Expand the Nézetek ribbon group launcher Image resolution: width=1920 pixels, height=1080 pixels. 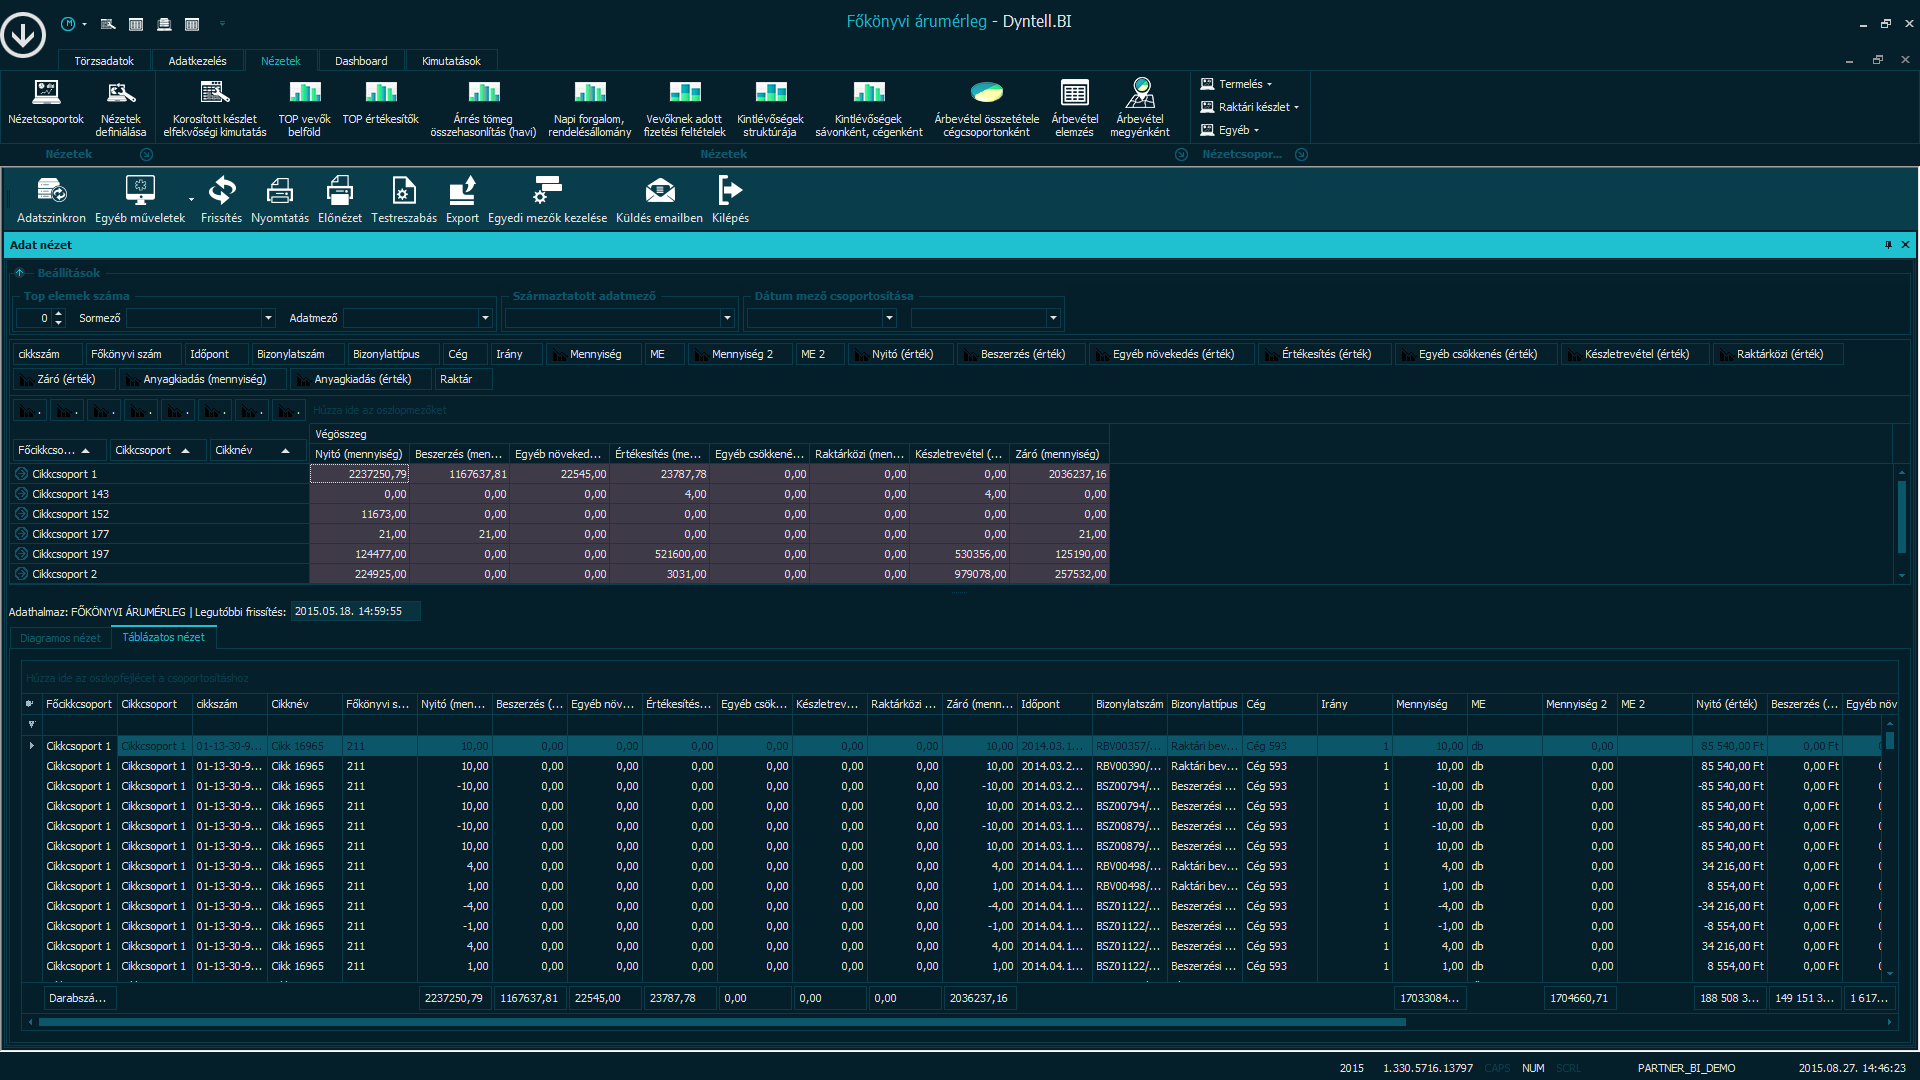(x=1181, y=155)
